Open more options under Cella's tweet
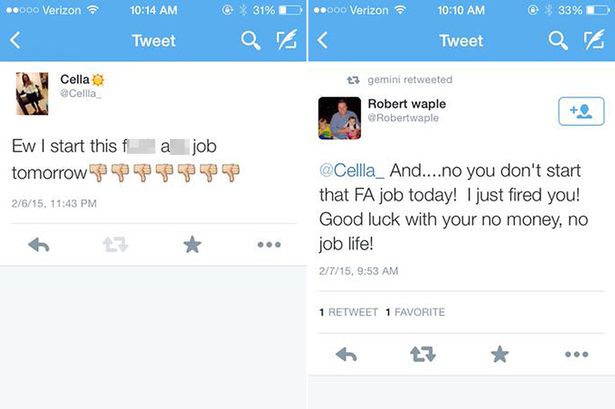Image resolution: width=615 pixels, height=409 pixels. click(x=269, y=245)
